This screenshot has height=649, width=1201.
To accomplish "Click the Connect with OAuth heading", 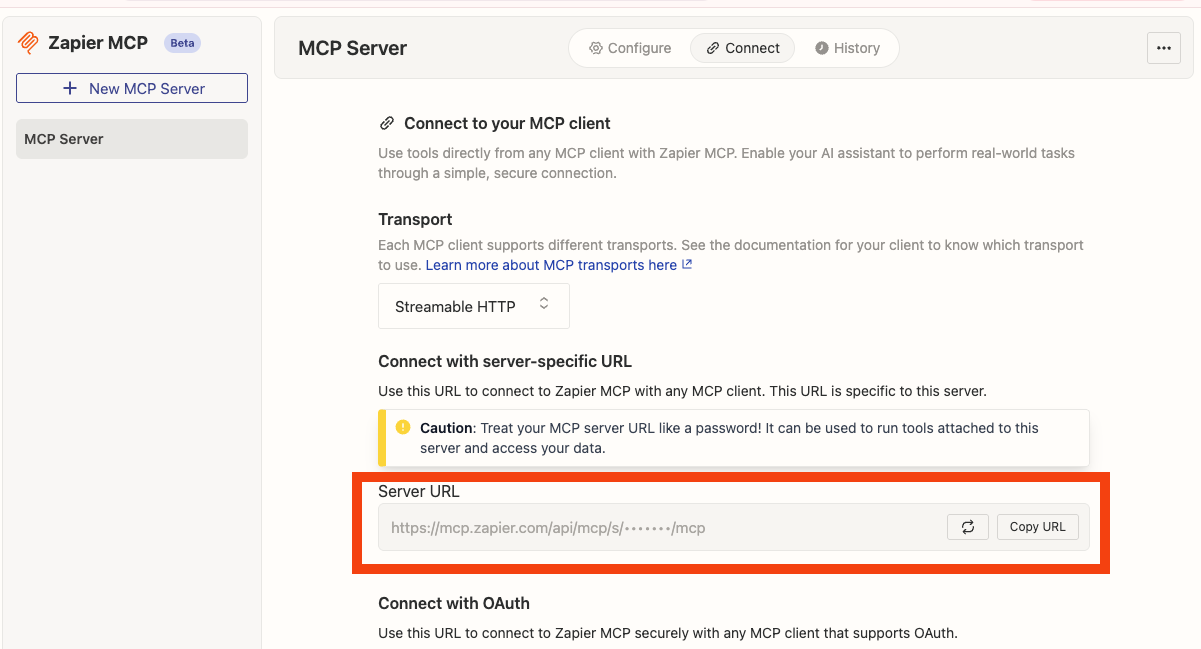I will pyautogui.click(x=454, y=603).
